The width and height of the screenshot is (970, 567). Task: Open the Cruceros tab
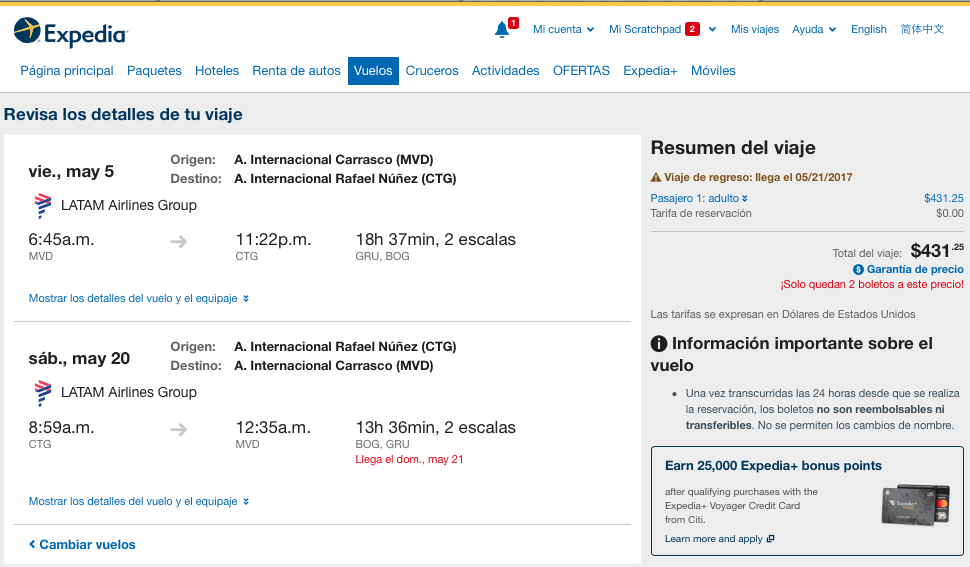(x=432, y=70)
